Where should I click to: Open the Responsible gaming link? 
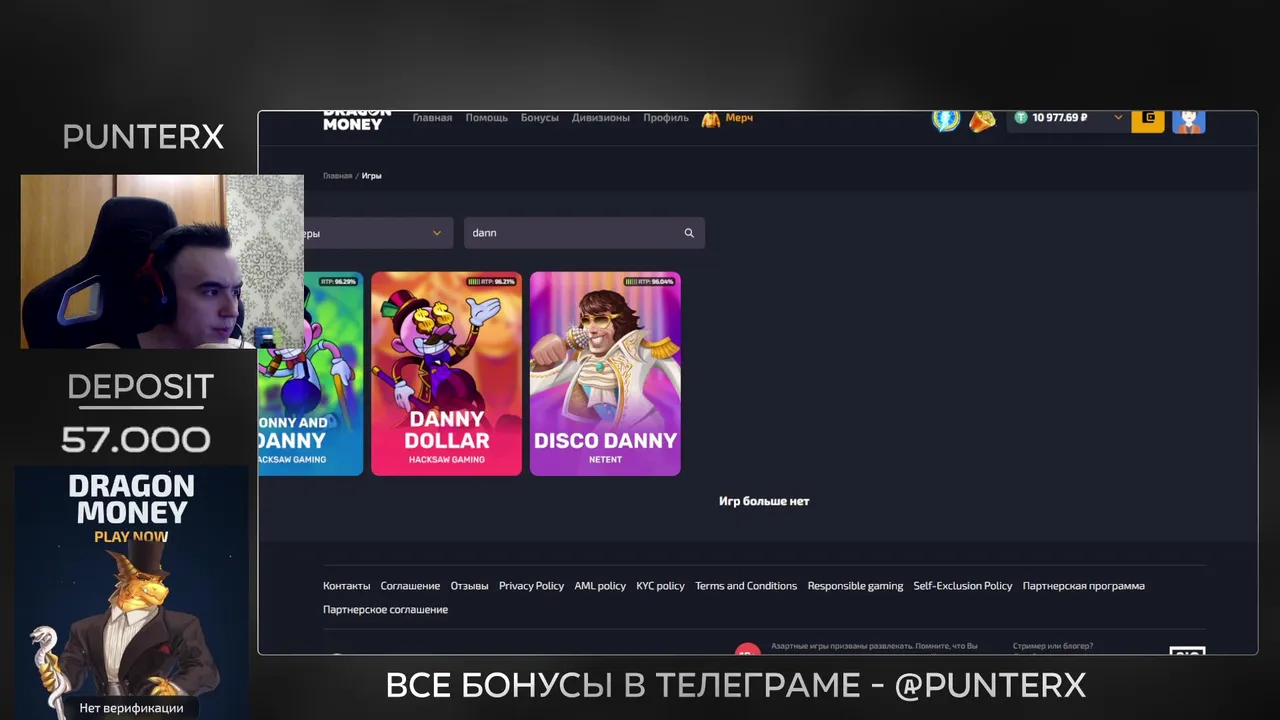[x=855, y=586]
